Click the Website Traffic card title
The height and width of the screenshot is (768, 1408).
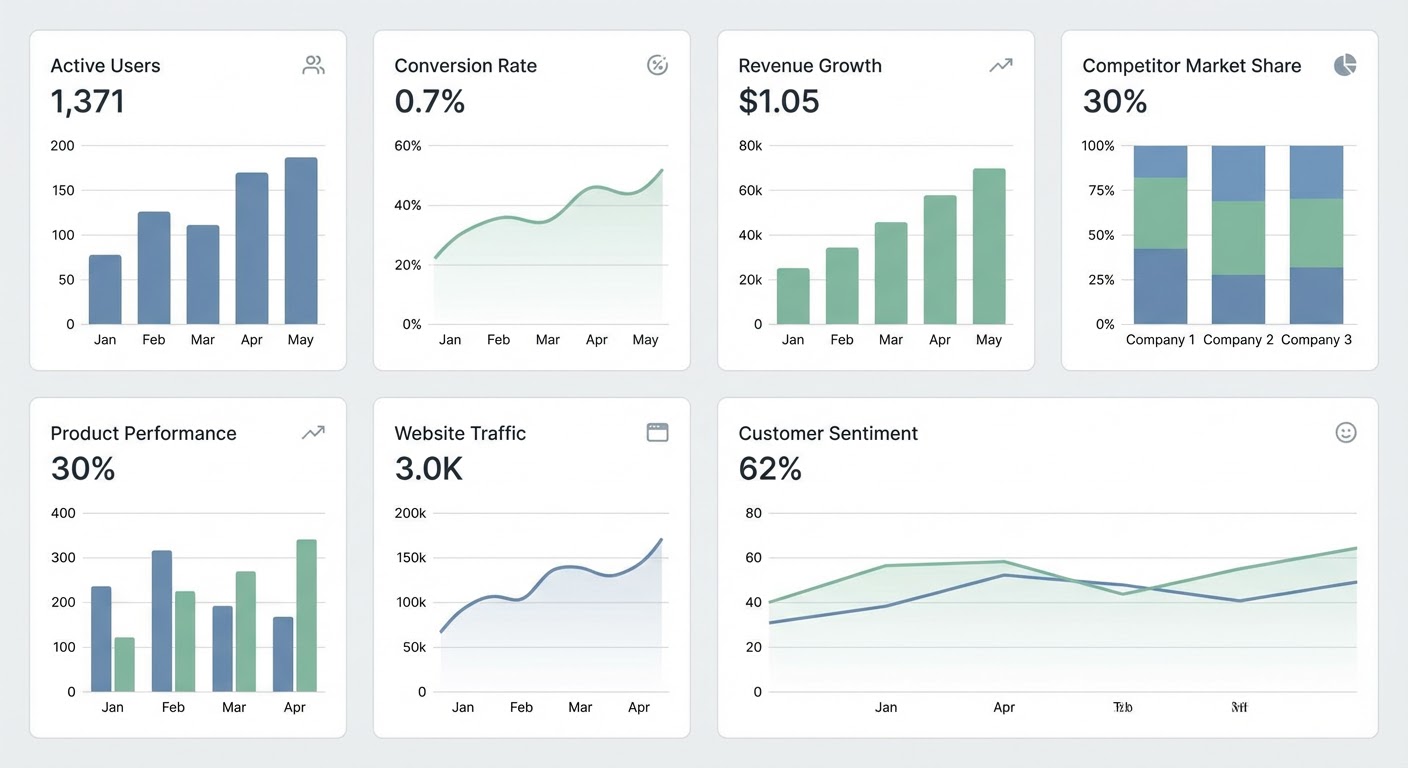(460, 433)
